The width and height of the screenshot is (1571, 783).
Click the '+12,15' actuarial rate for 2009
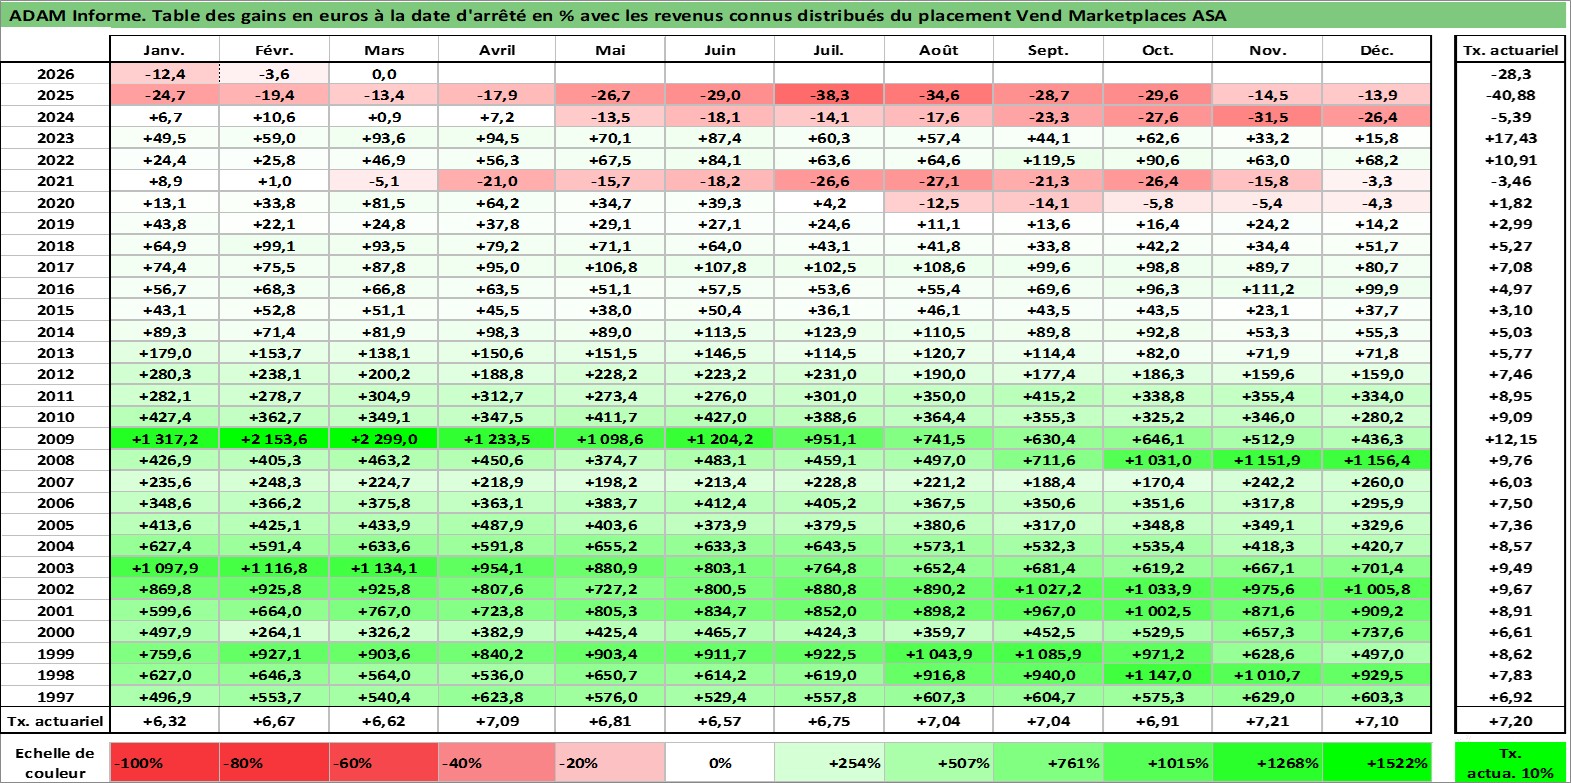point(1510,439)
